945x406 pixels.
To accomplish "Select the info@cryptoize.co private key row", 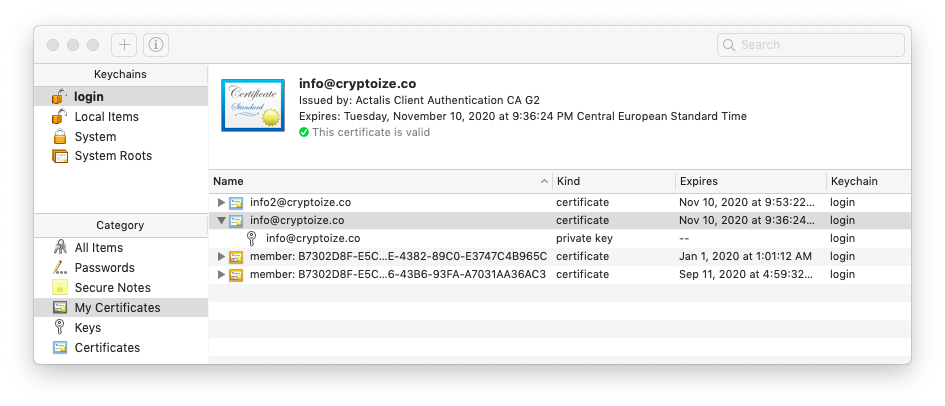I will [559, 239].
